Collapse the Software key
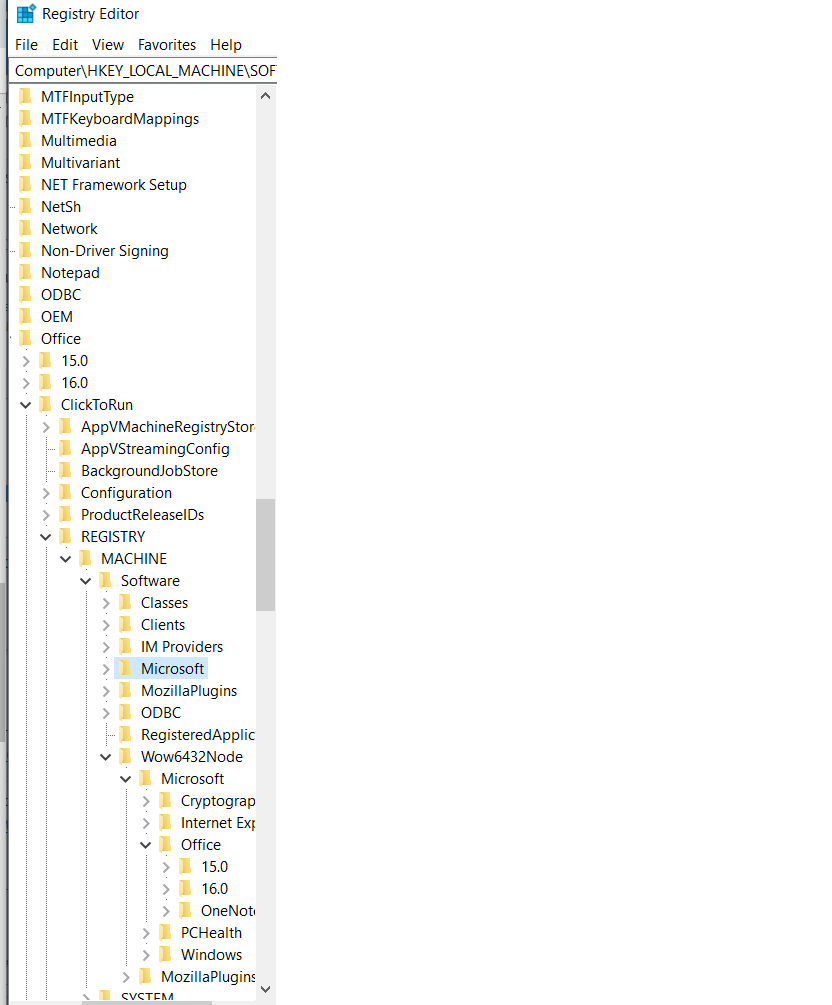This screenshot has height=1005, width=832. (85, 581)
